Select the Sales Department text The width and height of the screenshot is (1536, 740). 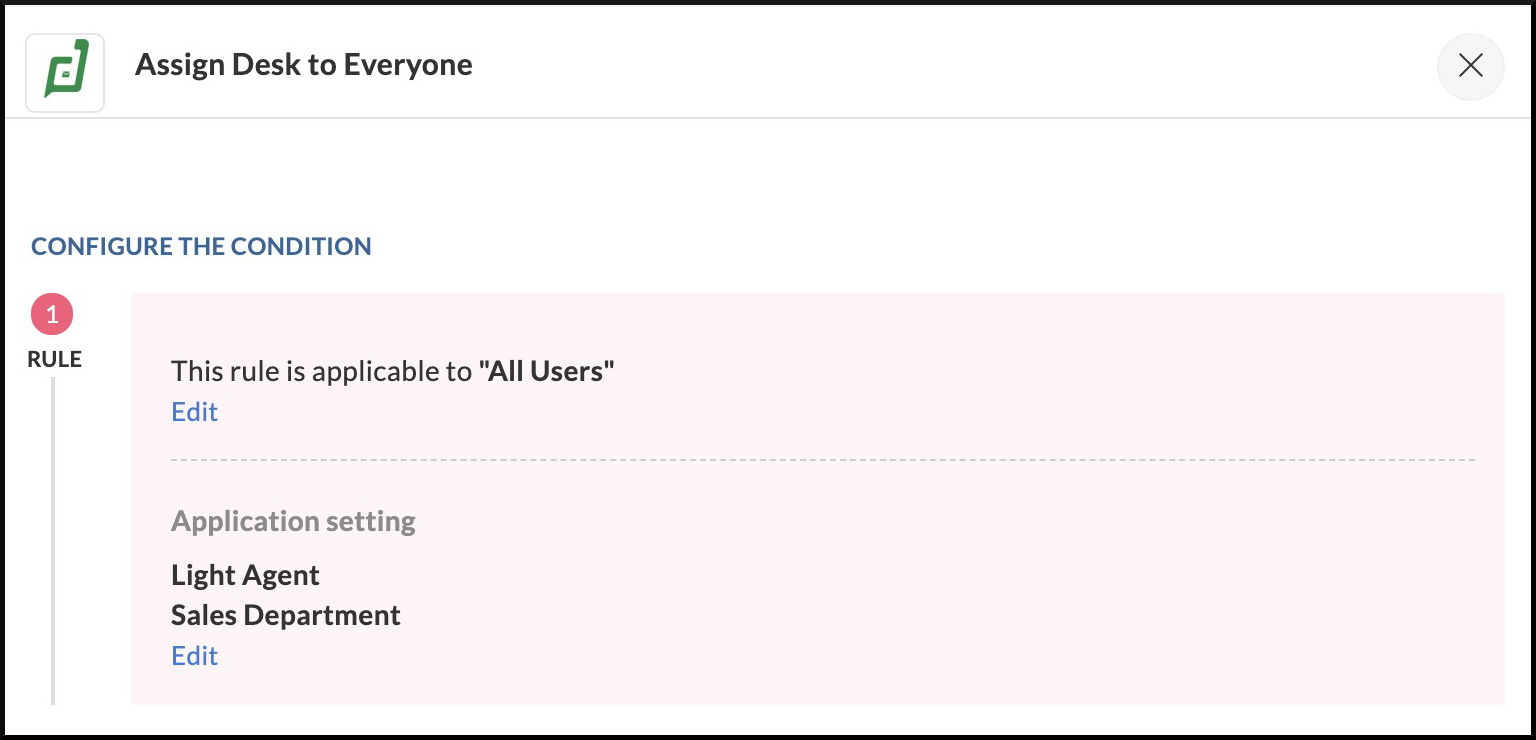285,615
